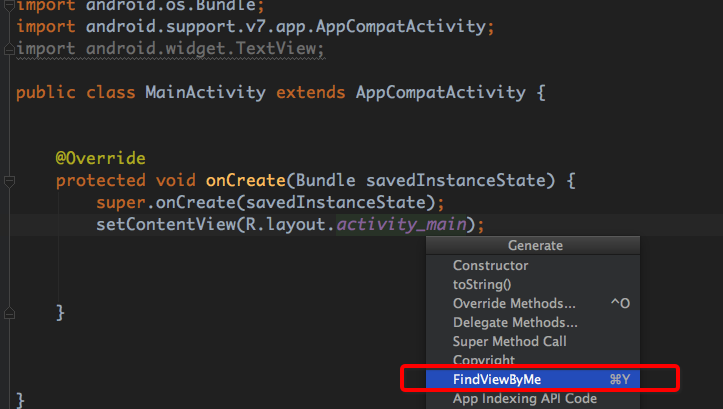Select App Indexing API Code
The height and width of the screenshot is (409, 723).
point(524,398)
